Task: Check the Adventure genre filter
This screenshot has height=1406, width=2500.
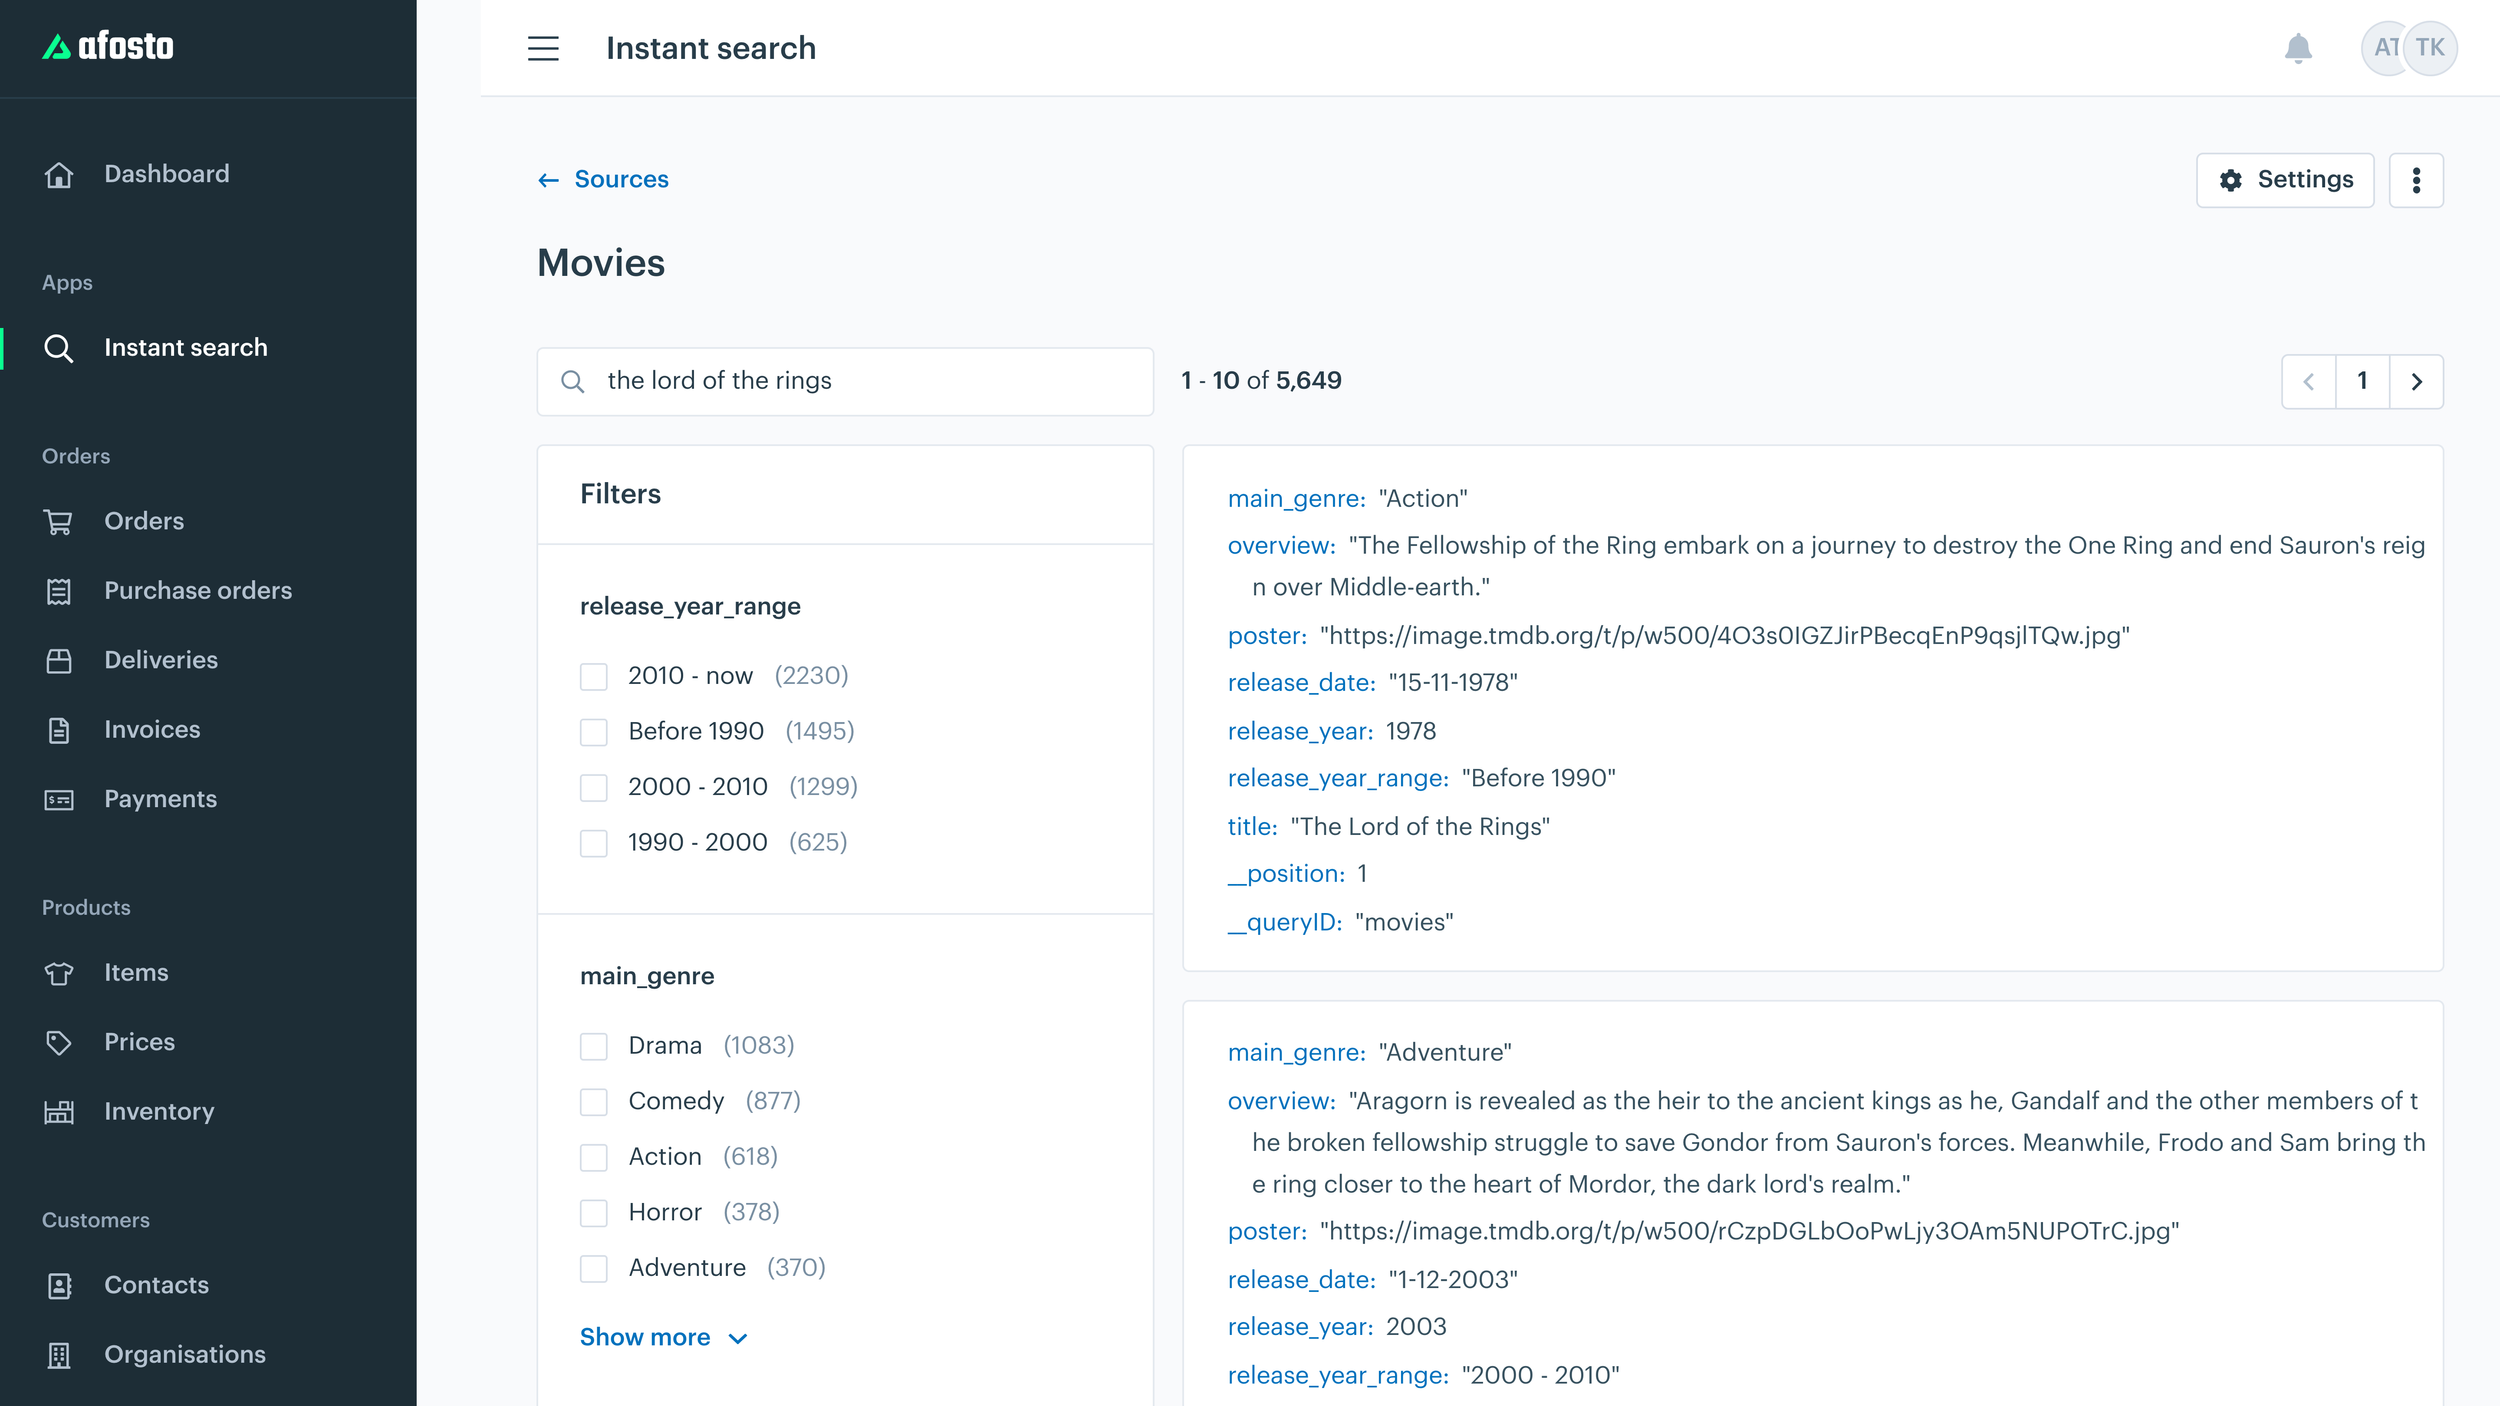Action: point(594,1268)
